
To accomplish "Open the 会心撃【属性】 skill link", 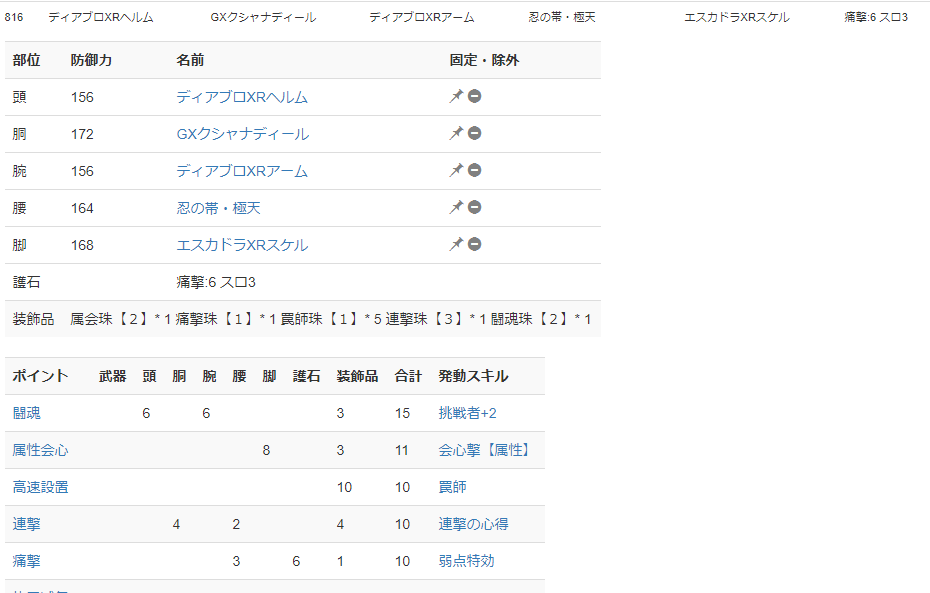I will (x=483, y=450).
